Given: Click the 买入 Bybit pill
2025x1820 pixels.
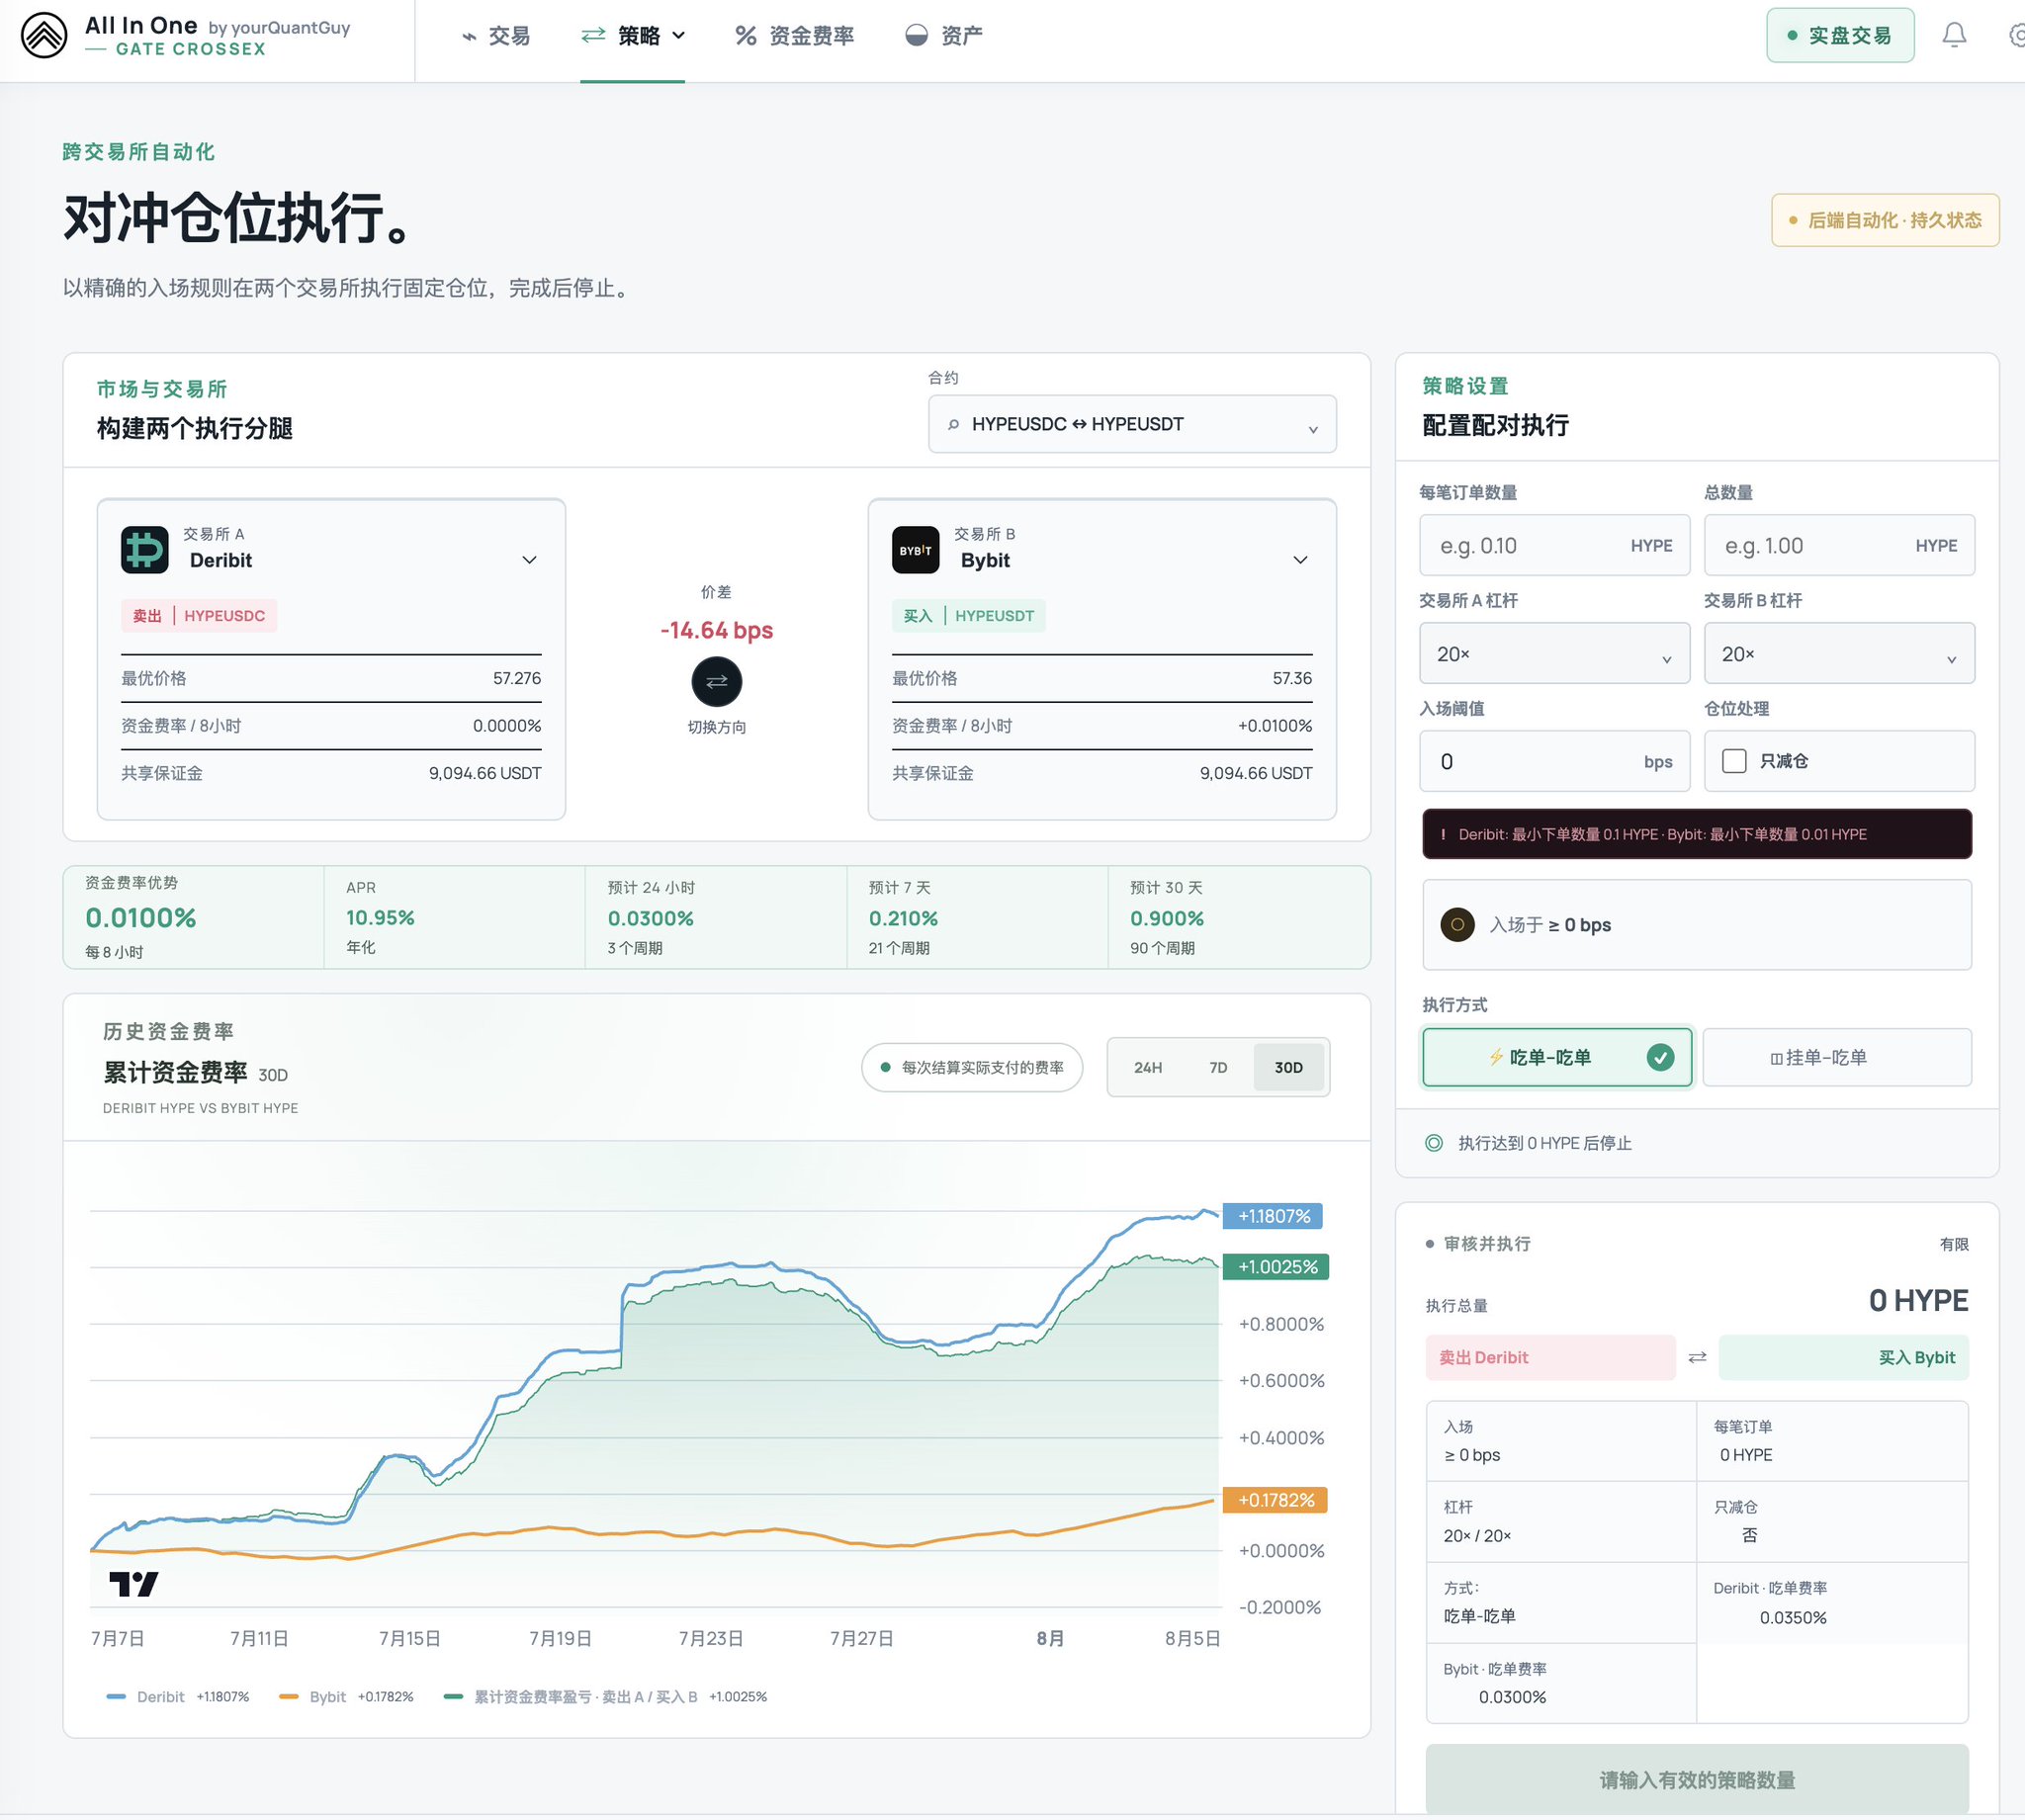Looking at the screenshot, I should [x=1843, y=1357].
